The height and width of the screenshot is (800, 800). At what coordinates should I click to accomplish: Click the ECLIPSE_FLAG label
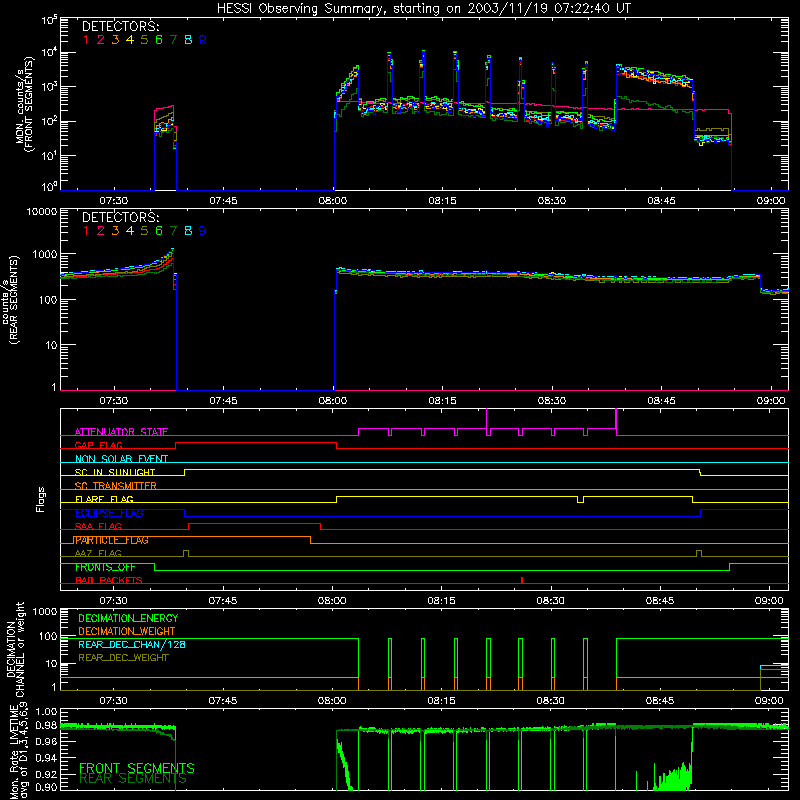(109, 513)
